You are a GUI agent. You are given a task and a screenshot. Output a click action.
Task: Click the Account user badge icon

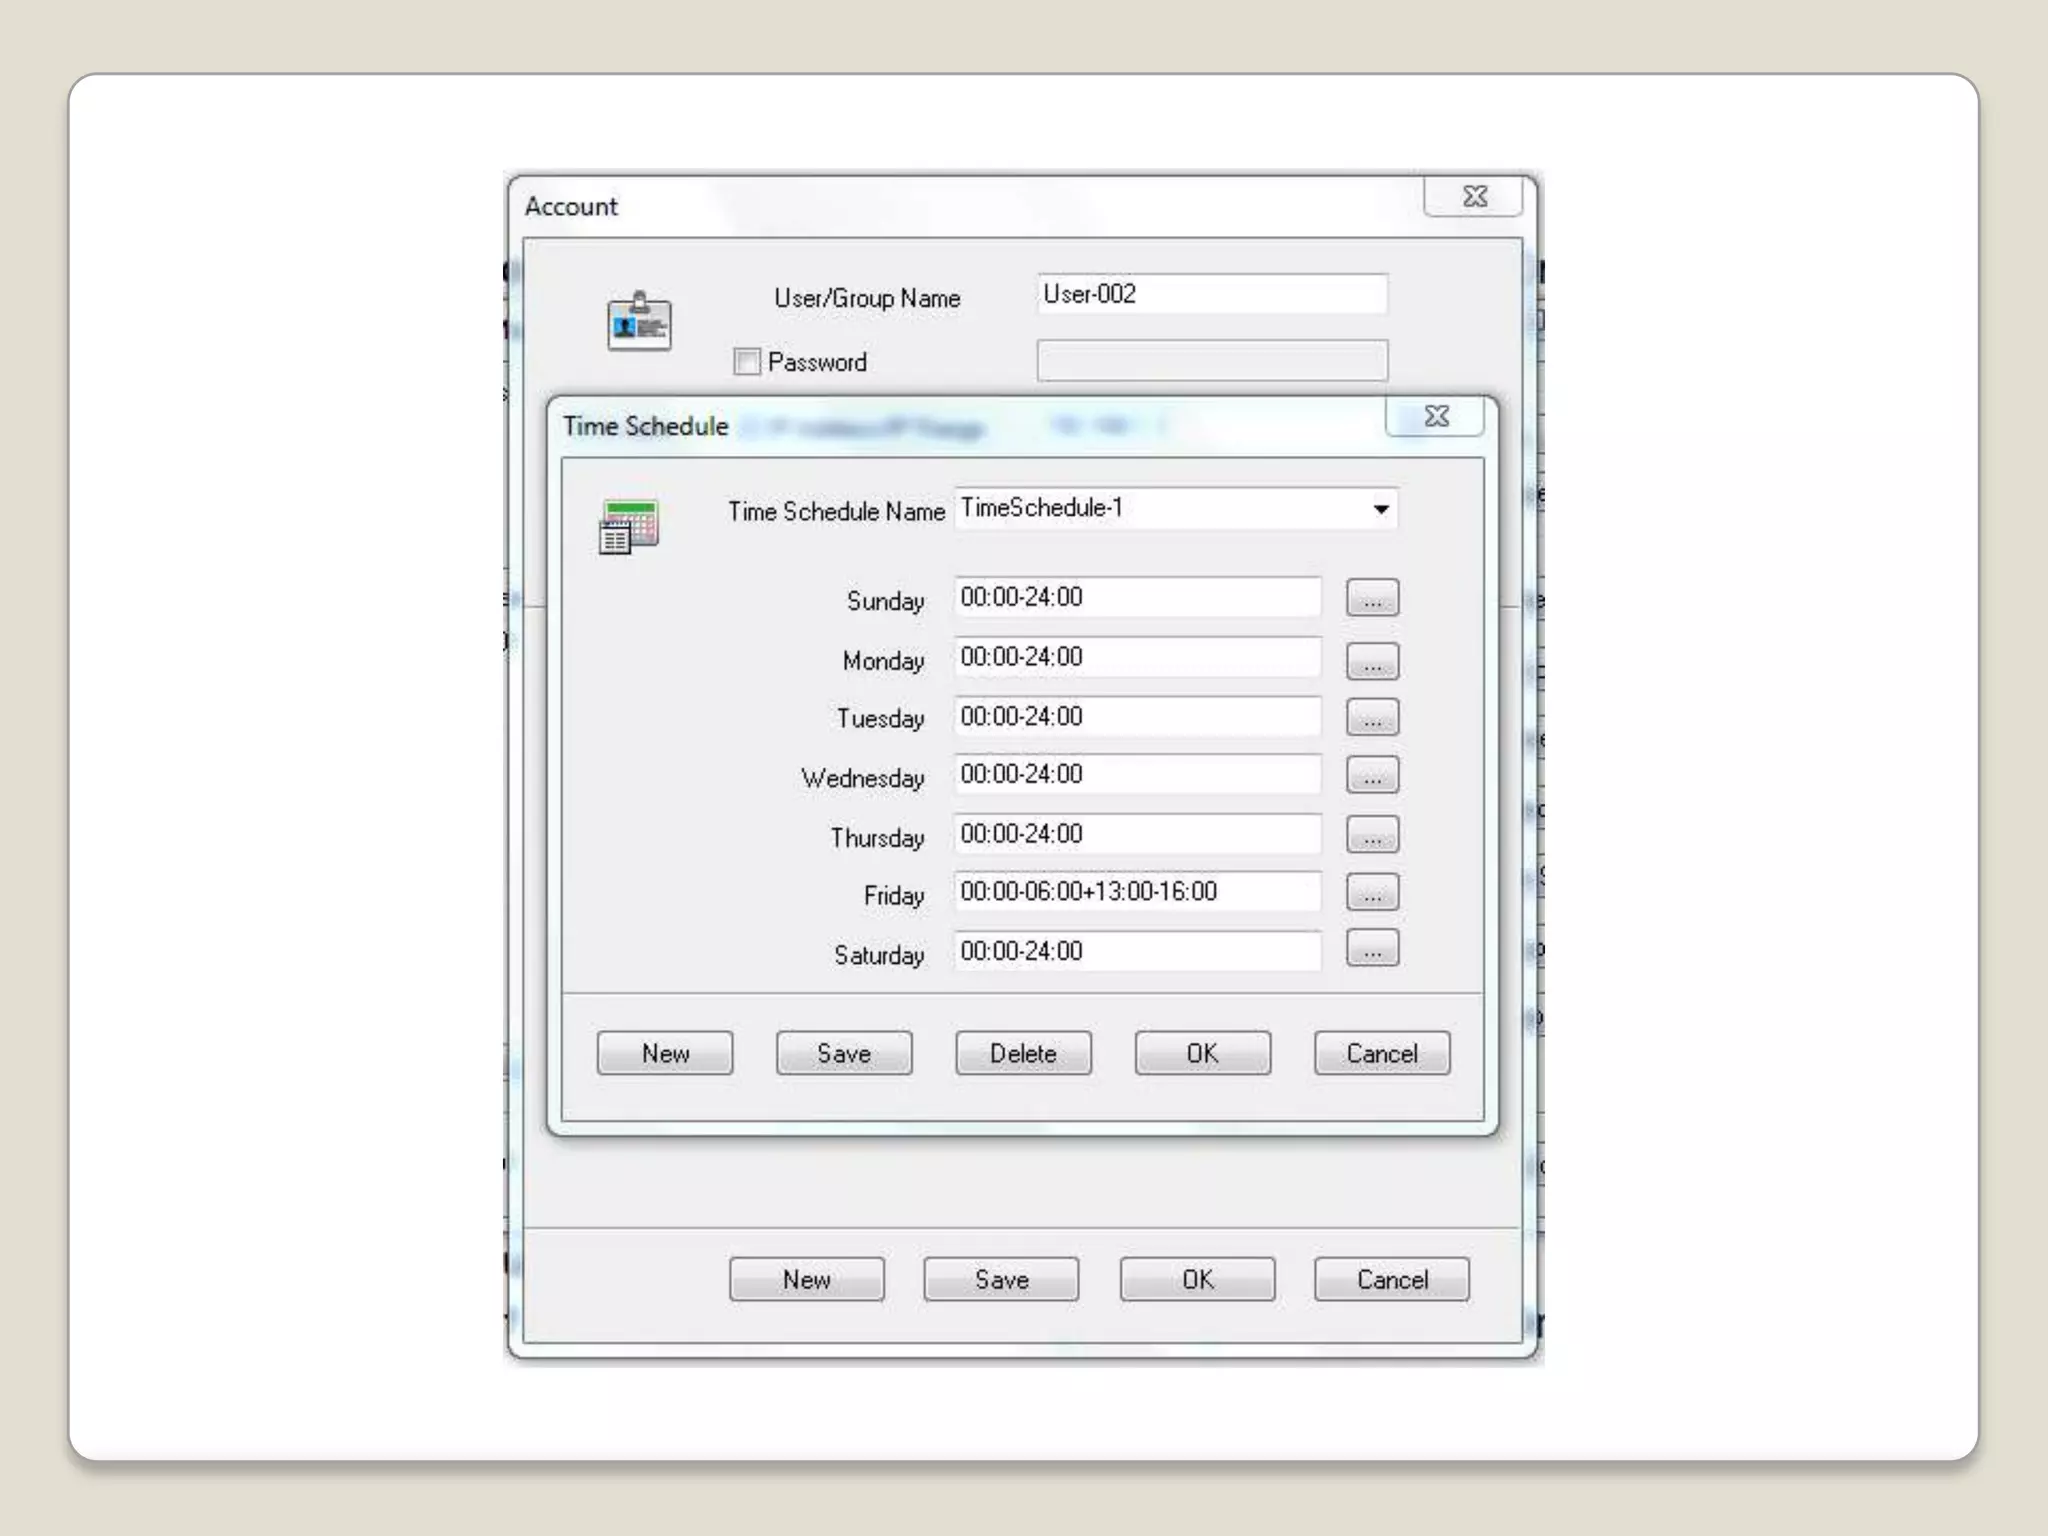639,321
